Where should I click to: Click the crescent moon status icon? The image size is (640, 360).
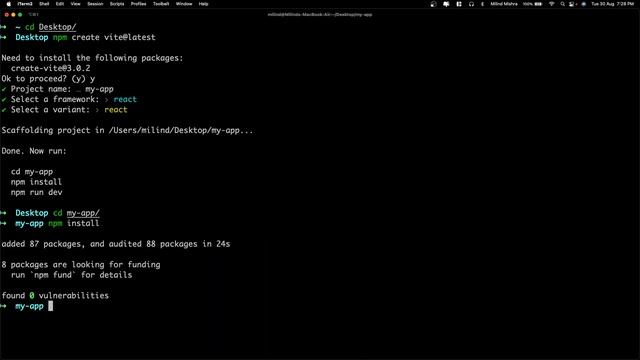coord(482,4)
